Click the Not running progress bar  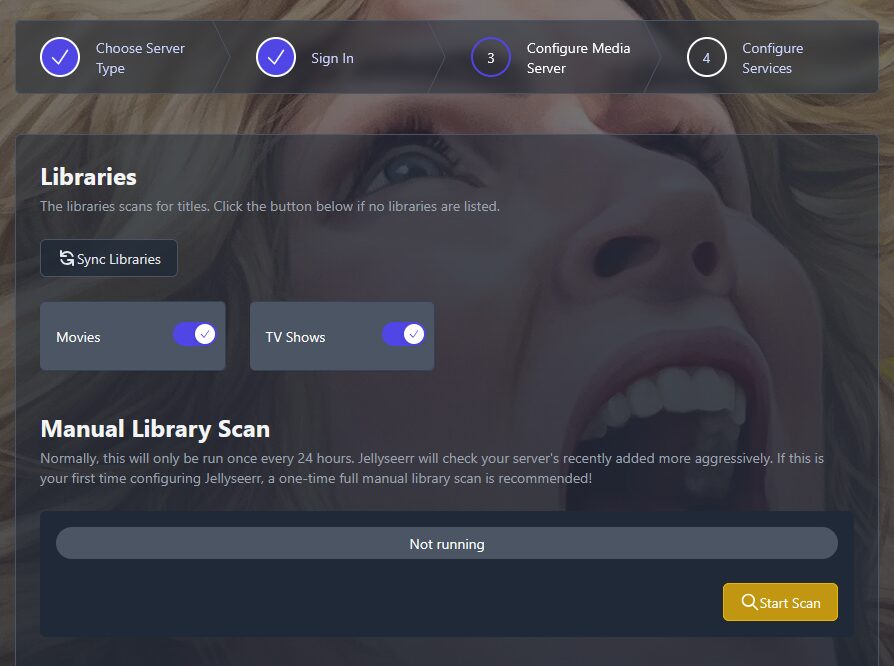[446, 544]
